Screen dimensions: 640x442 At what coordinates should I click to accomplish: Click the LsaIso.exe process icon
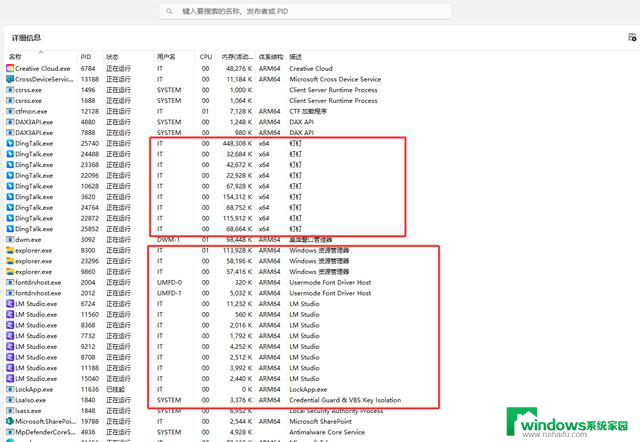[10, 400]
